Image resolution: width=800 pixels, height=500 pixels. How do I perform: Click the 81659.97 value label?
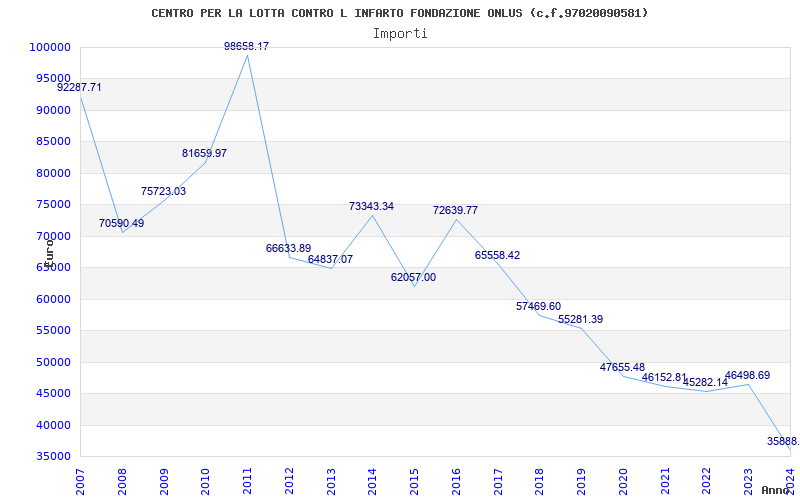(x=205, y=153)
